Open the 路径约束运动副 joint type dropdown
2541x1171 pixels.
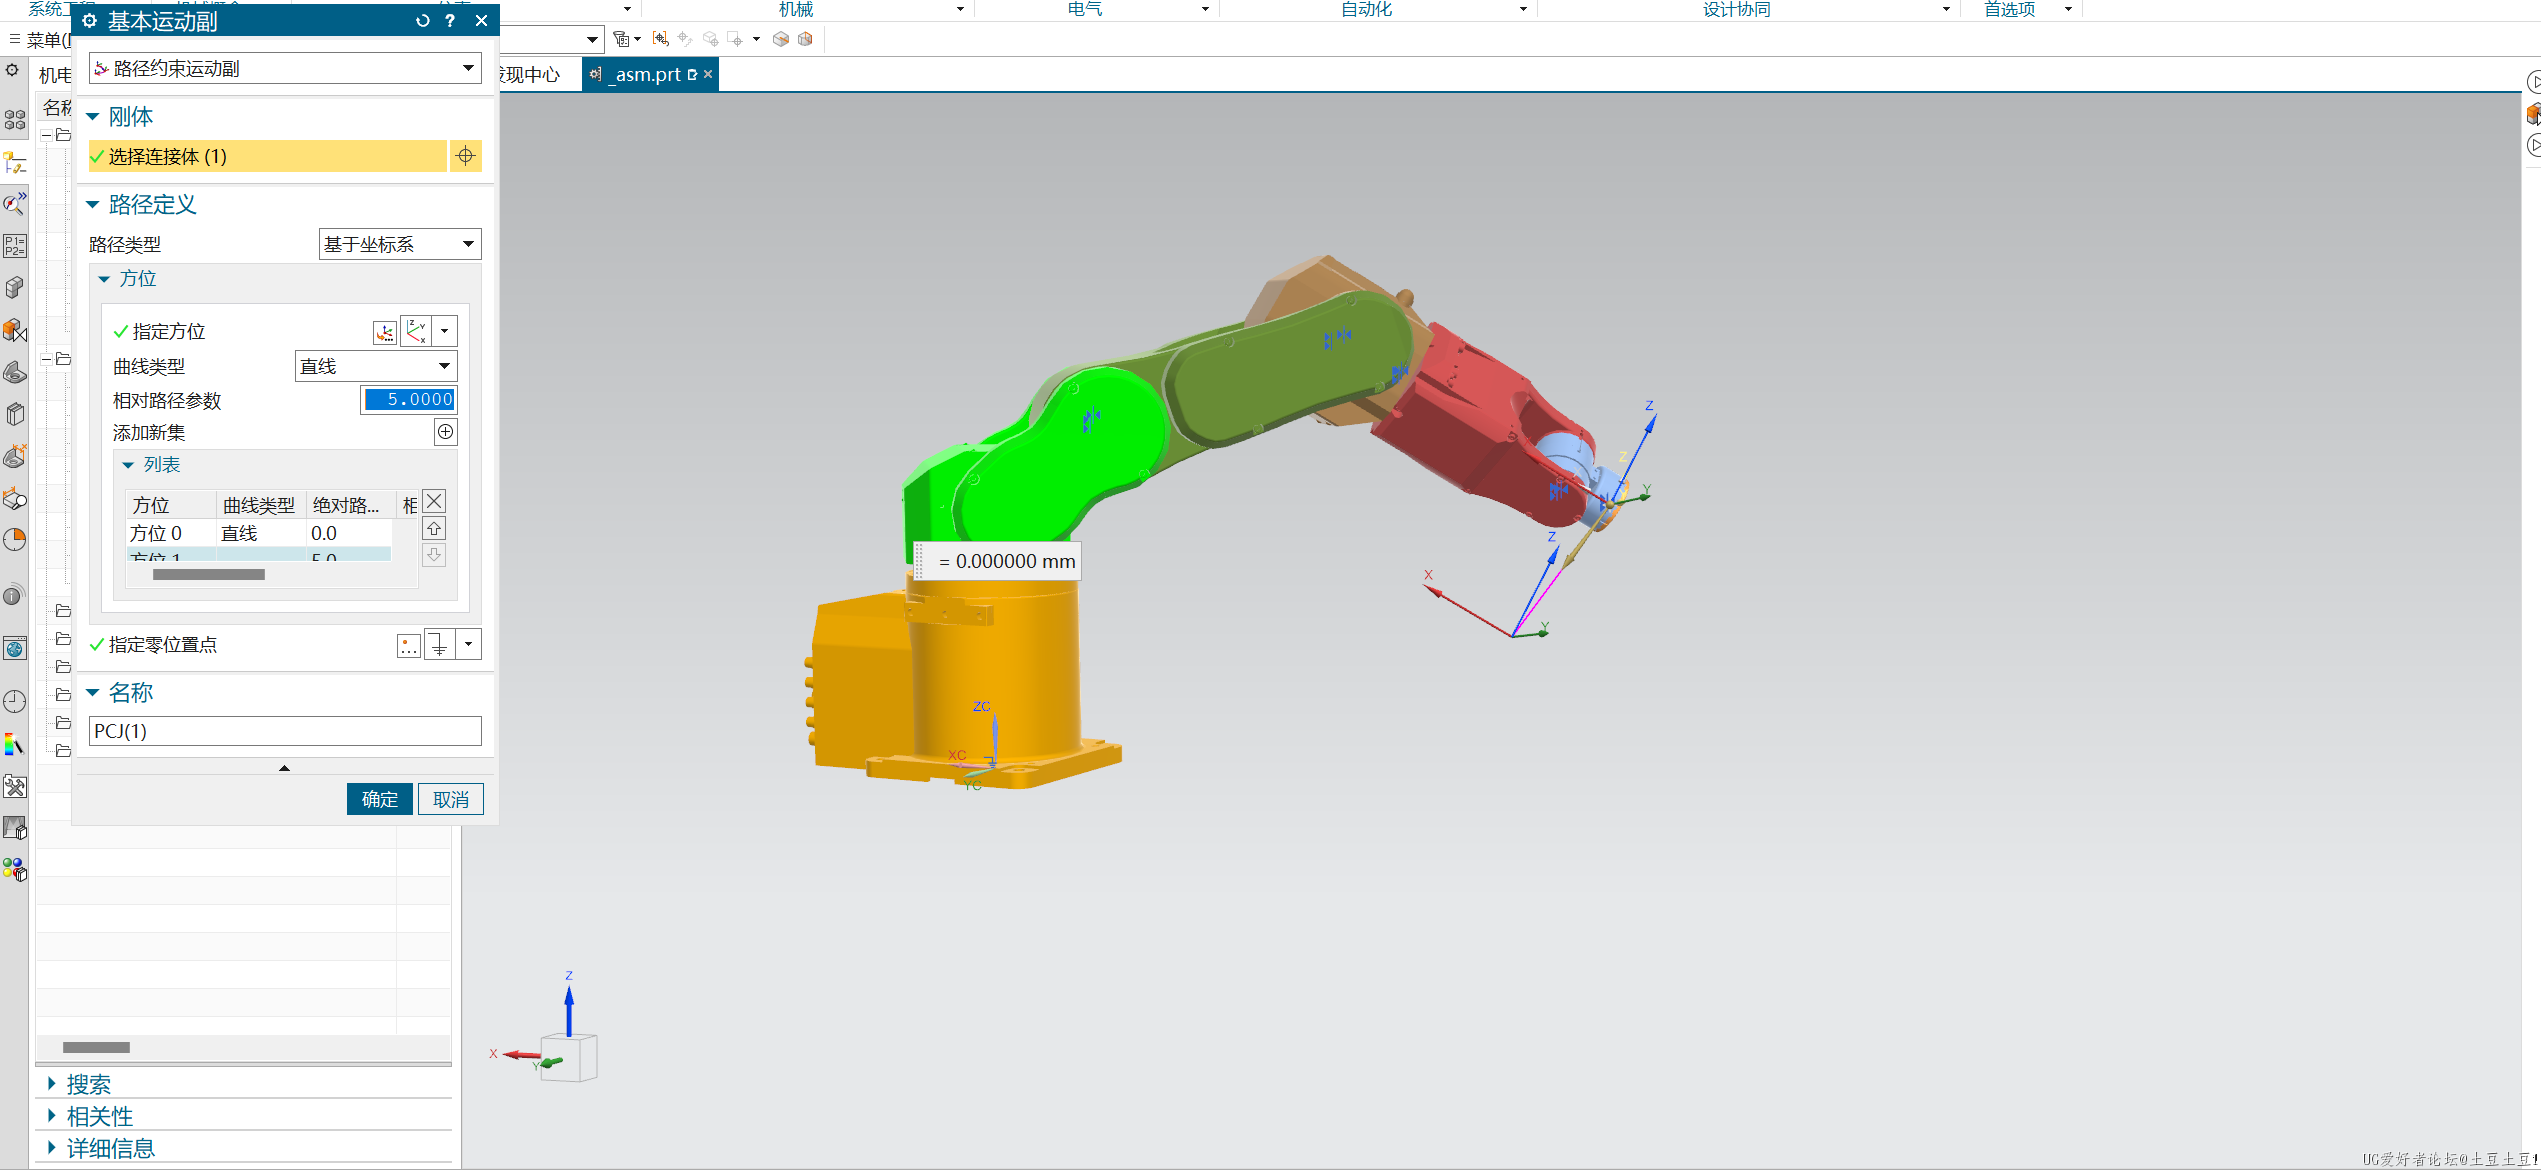click(285, 68)
